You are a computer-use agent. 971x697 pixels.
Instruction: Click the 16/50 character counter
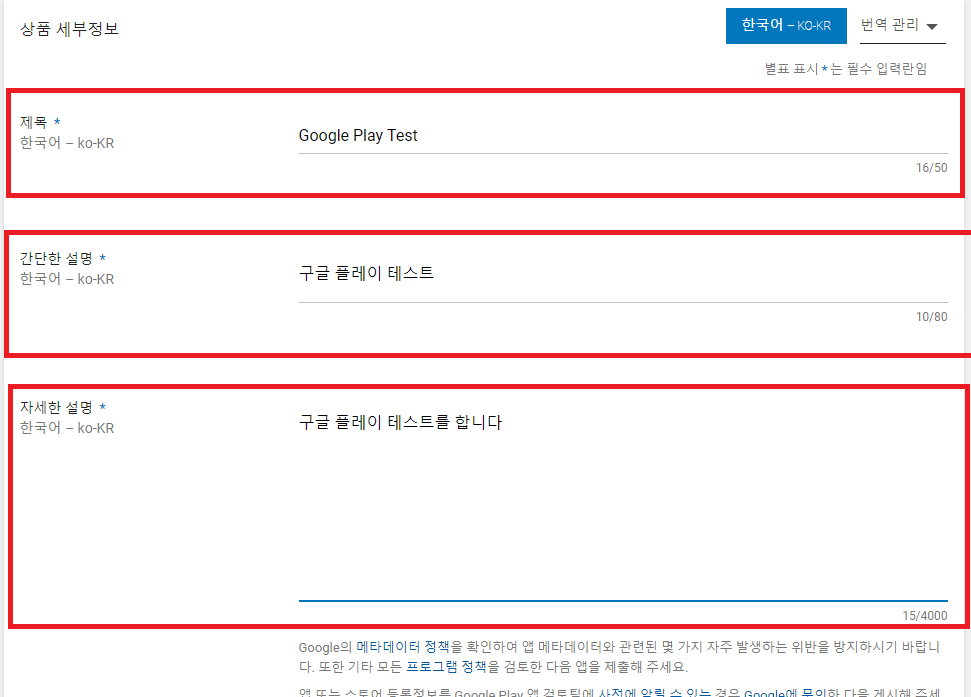[931, 168]
